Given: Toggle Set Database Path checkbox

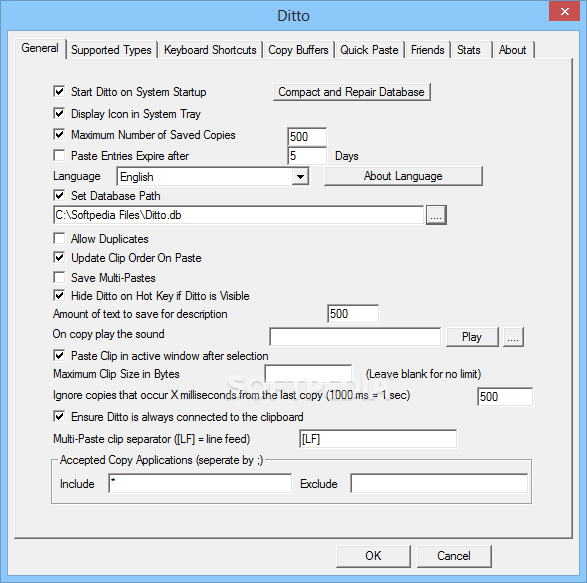Looking at the screenshot, I should (59, 195).
